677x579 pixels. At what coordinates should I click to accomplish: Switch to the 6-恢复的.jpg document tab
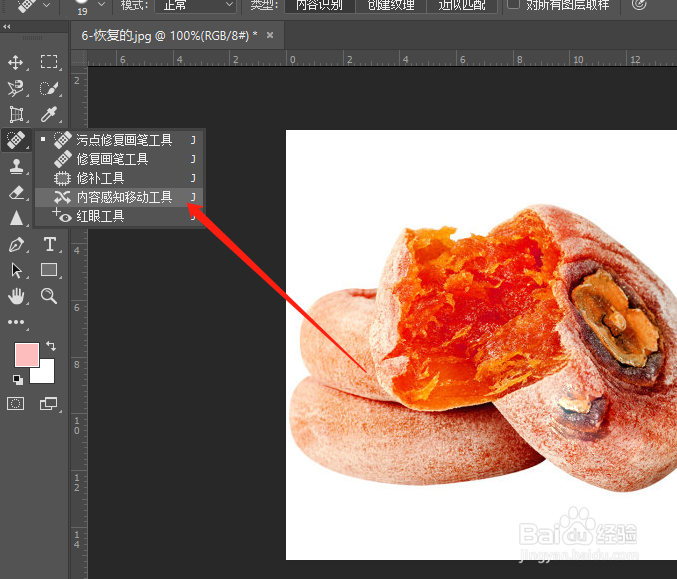[x=169, y=35]
